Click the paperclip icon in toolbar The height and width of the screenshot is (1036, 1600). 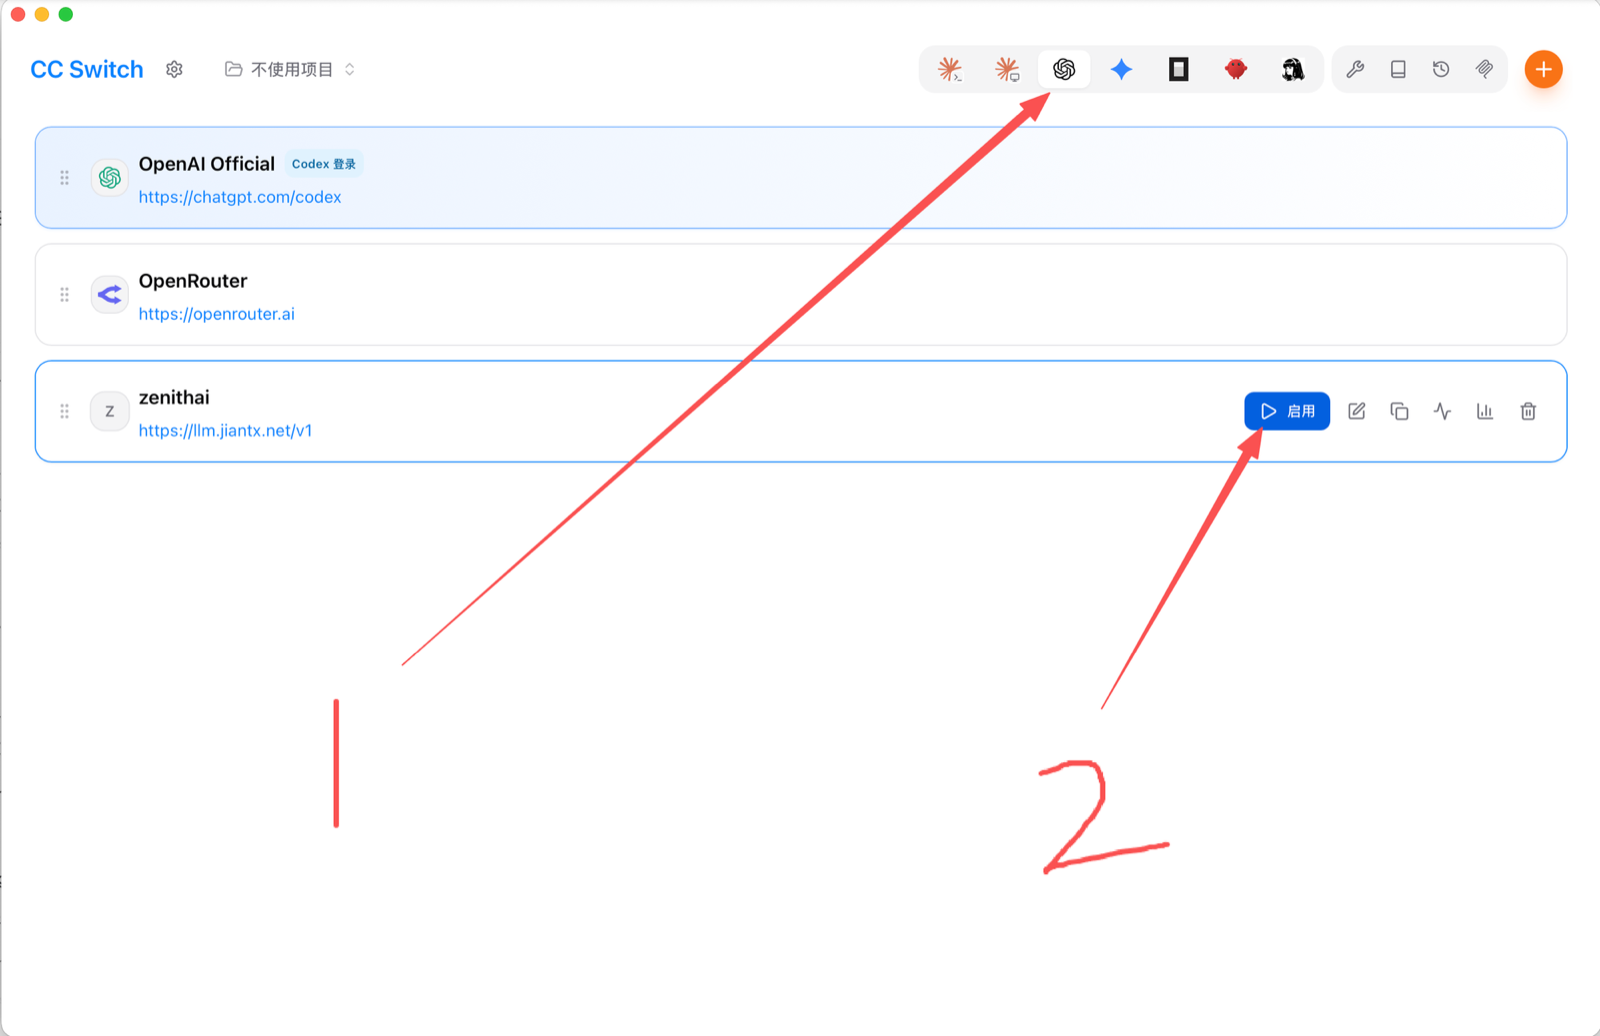(x=1484, y=69)
